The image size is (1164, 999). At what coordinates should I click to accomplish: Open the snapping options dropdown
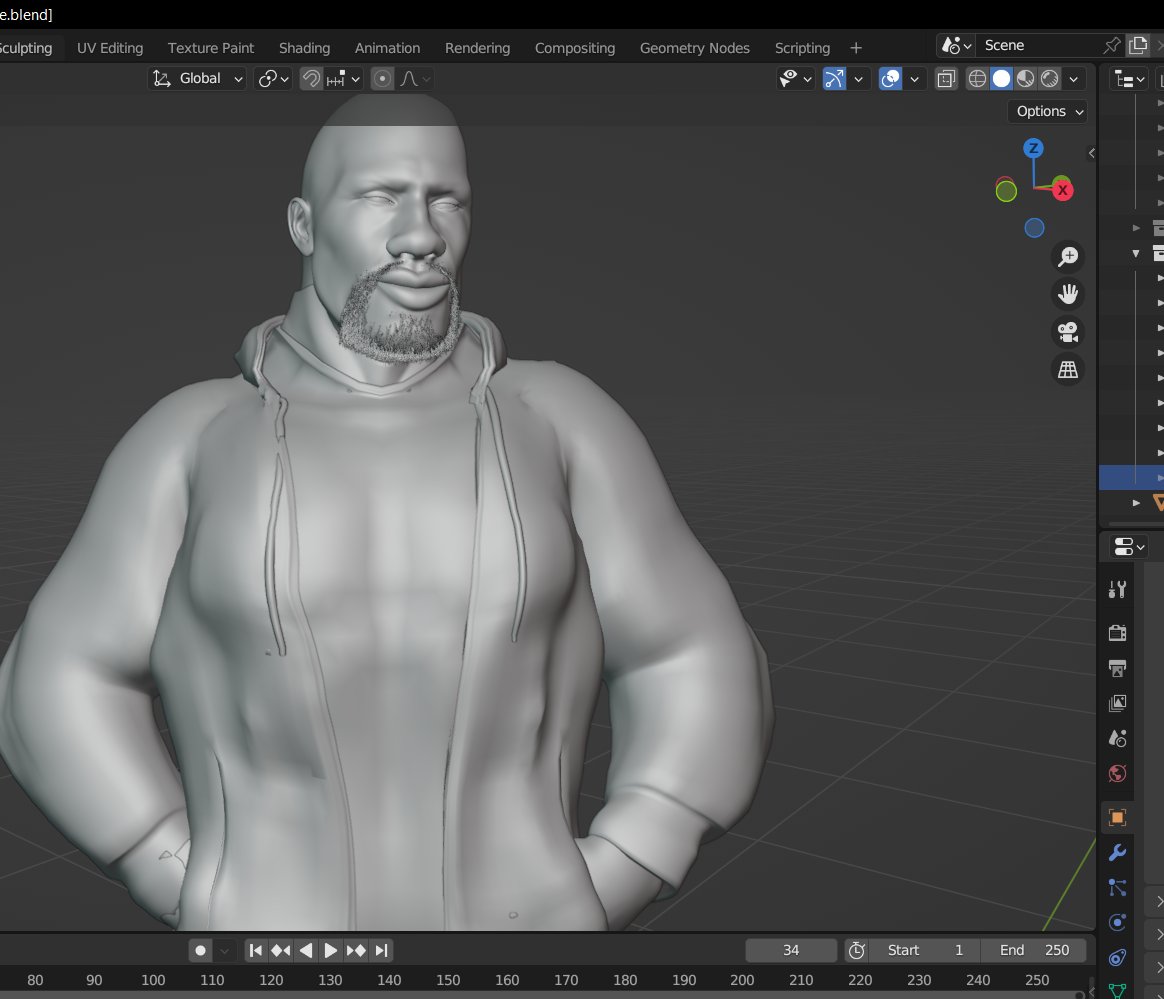click(x=343, y=79)
